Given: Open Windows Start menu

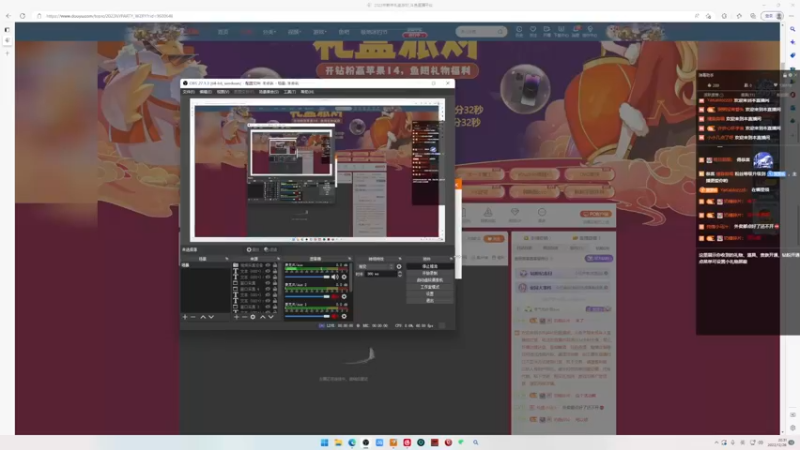Looking at the screenshot, I should [x=324, y=442].
